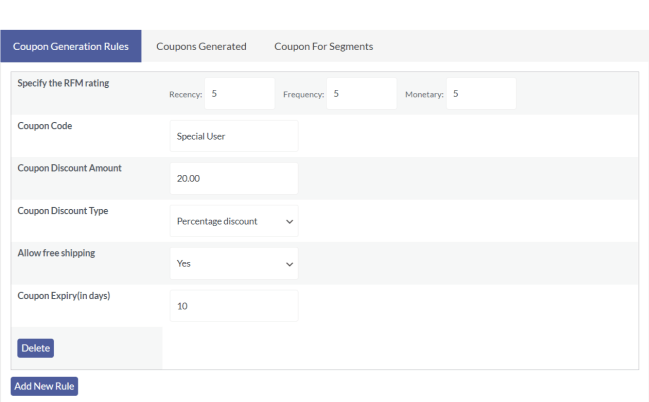Select the Monetary rating input field

point(481,94)
